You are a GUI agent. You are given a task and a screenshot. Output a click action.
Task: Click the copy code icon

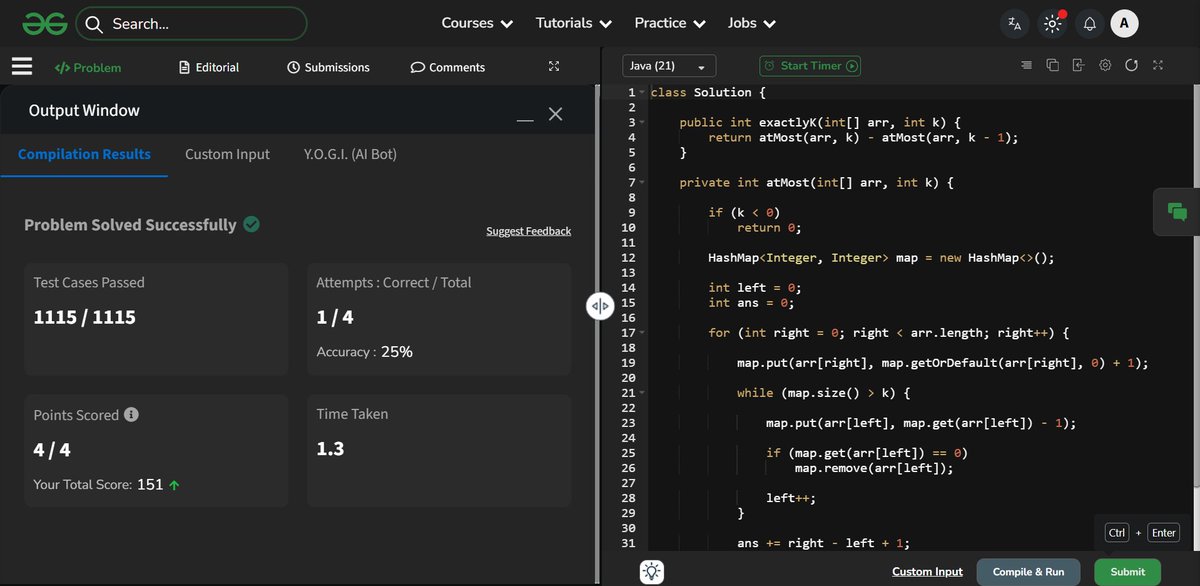pyautogui.click(x=1052, y=65)
